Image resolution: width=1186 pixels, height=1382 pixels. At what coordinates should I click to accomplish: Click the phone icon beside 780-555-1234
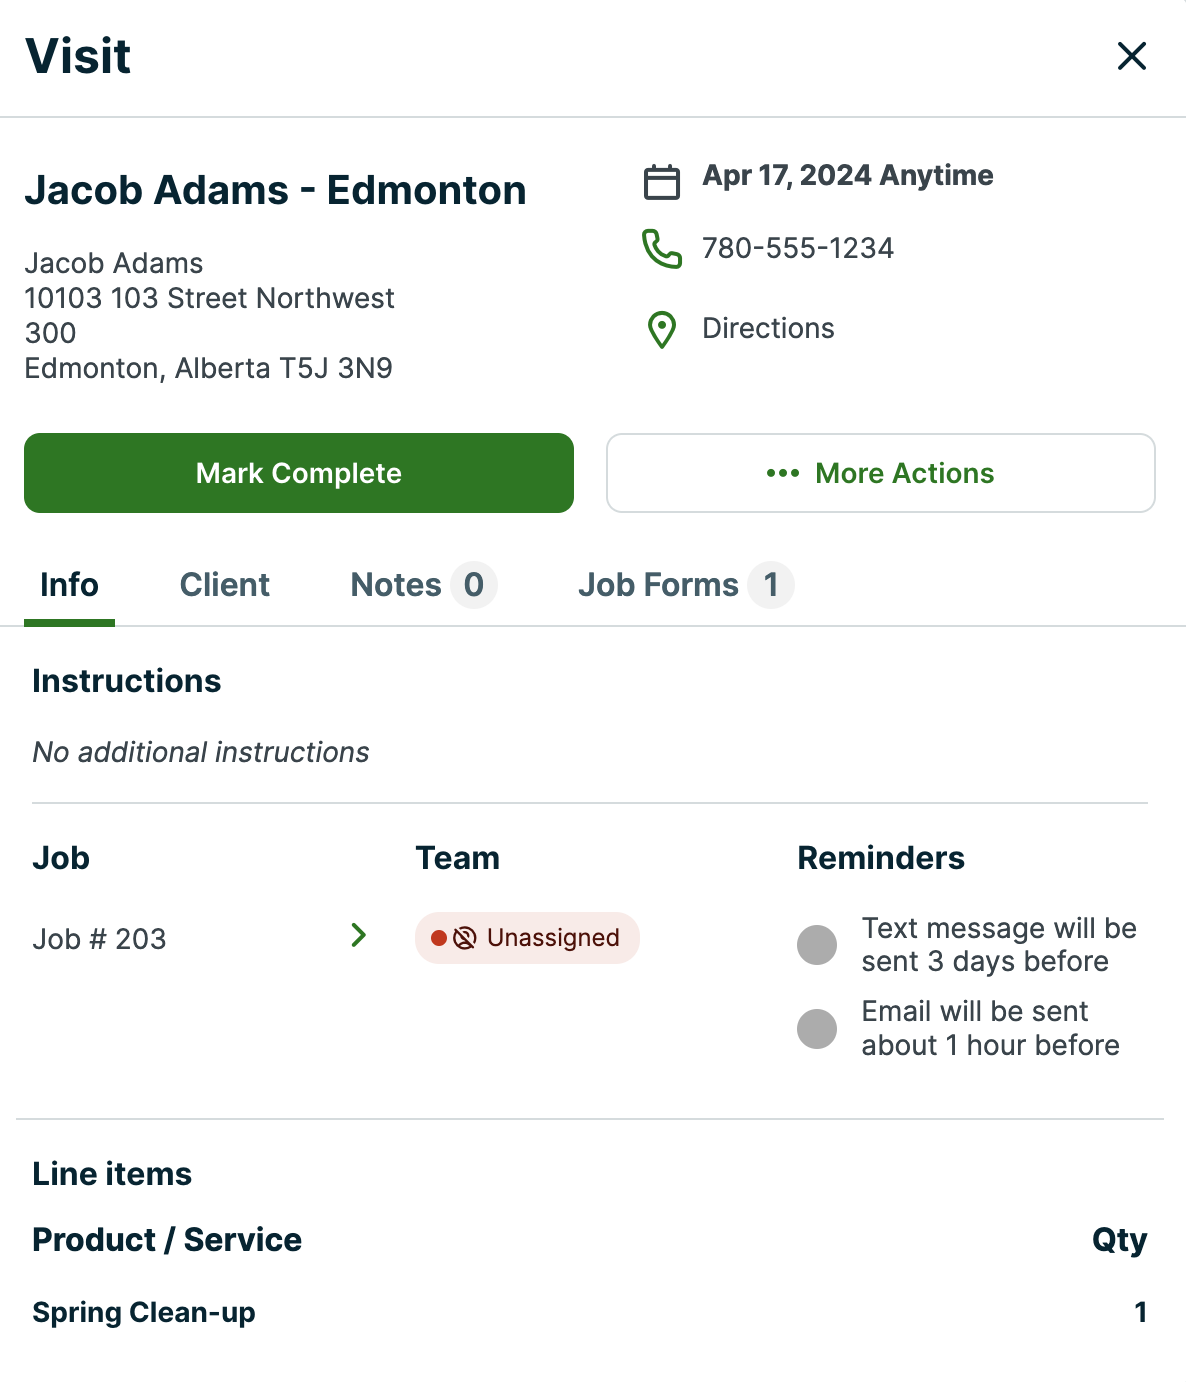click(x=661, y=249)
